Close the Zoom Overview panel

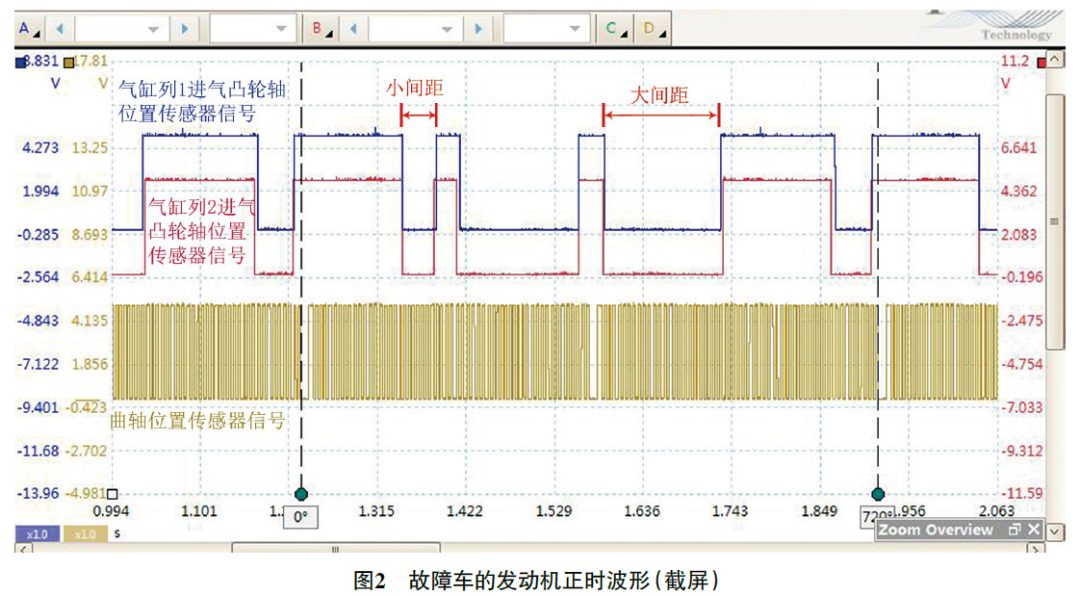[1033, 530]
